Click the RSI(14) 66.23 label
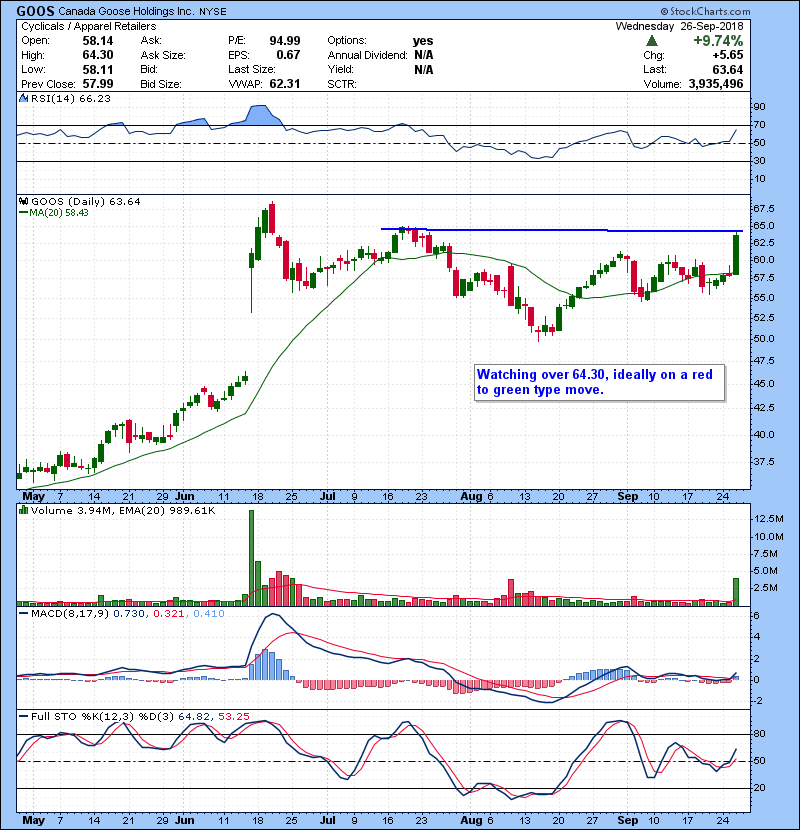This screenshot has width=800, height=830. click(x=71, y=98)
